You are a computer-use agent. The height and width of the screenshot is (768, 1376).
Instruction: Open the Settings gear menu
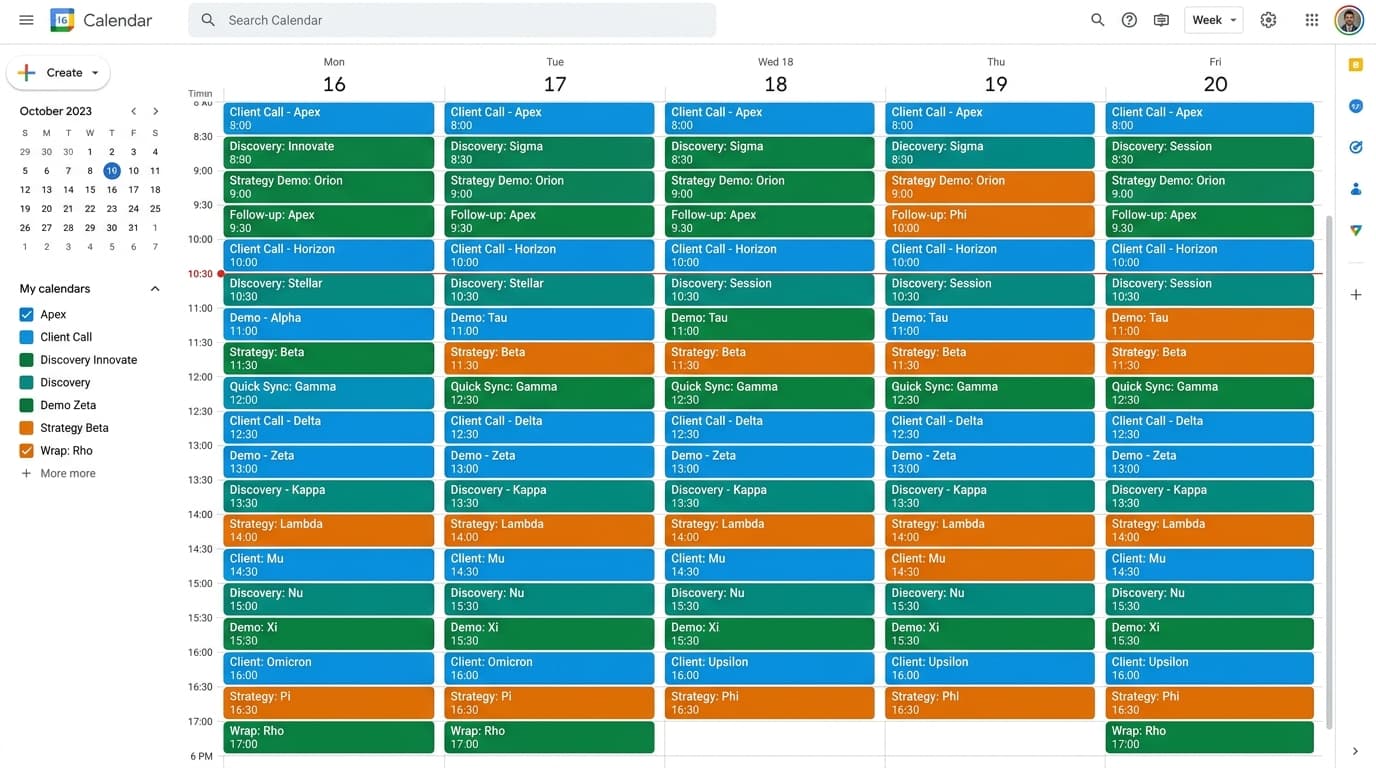point(1268,20)
